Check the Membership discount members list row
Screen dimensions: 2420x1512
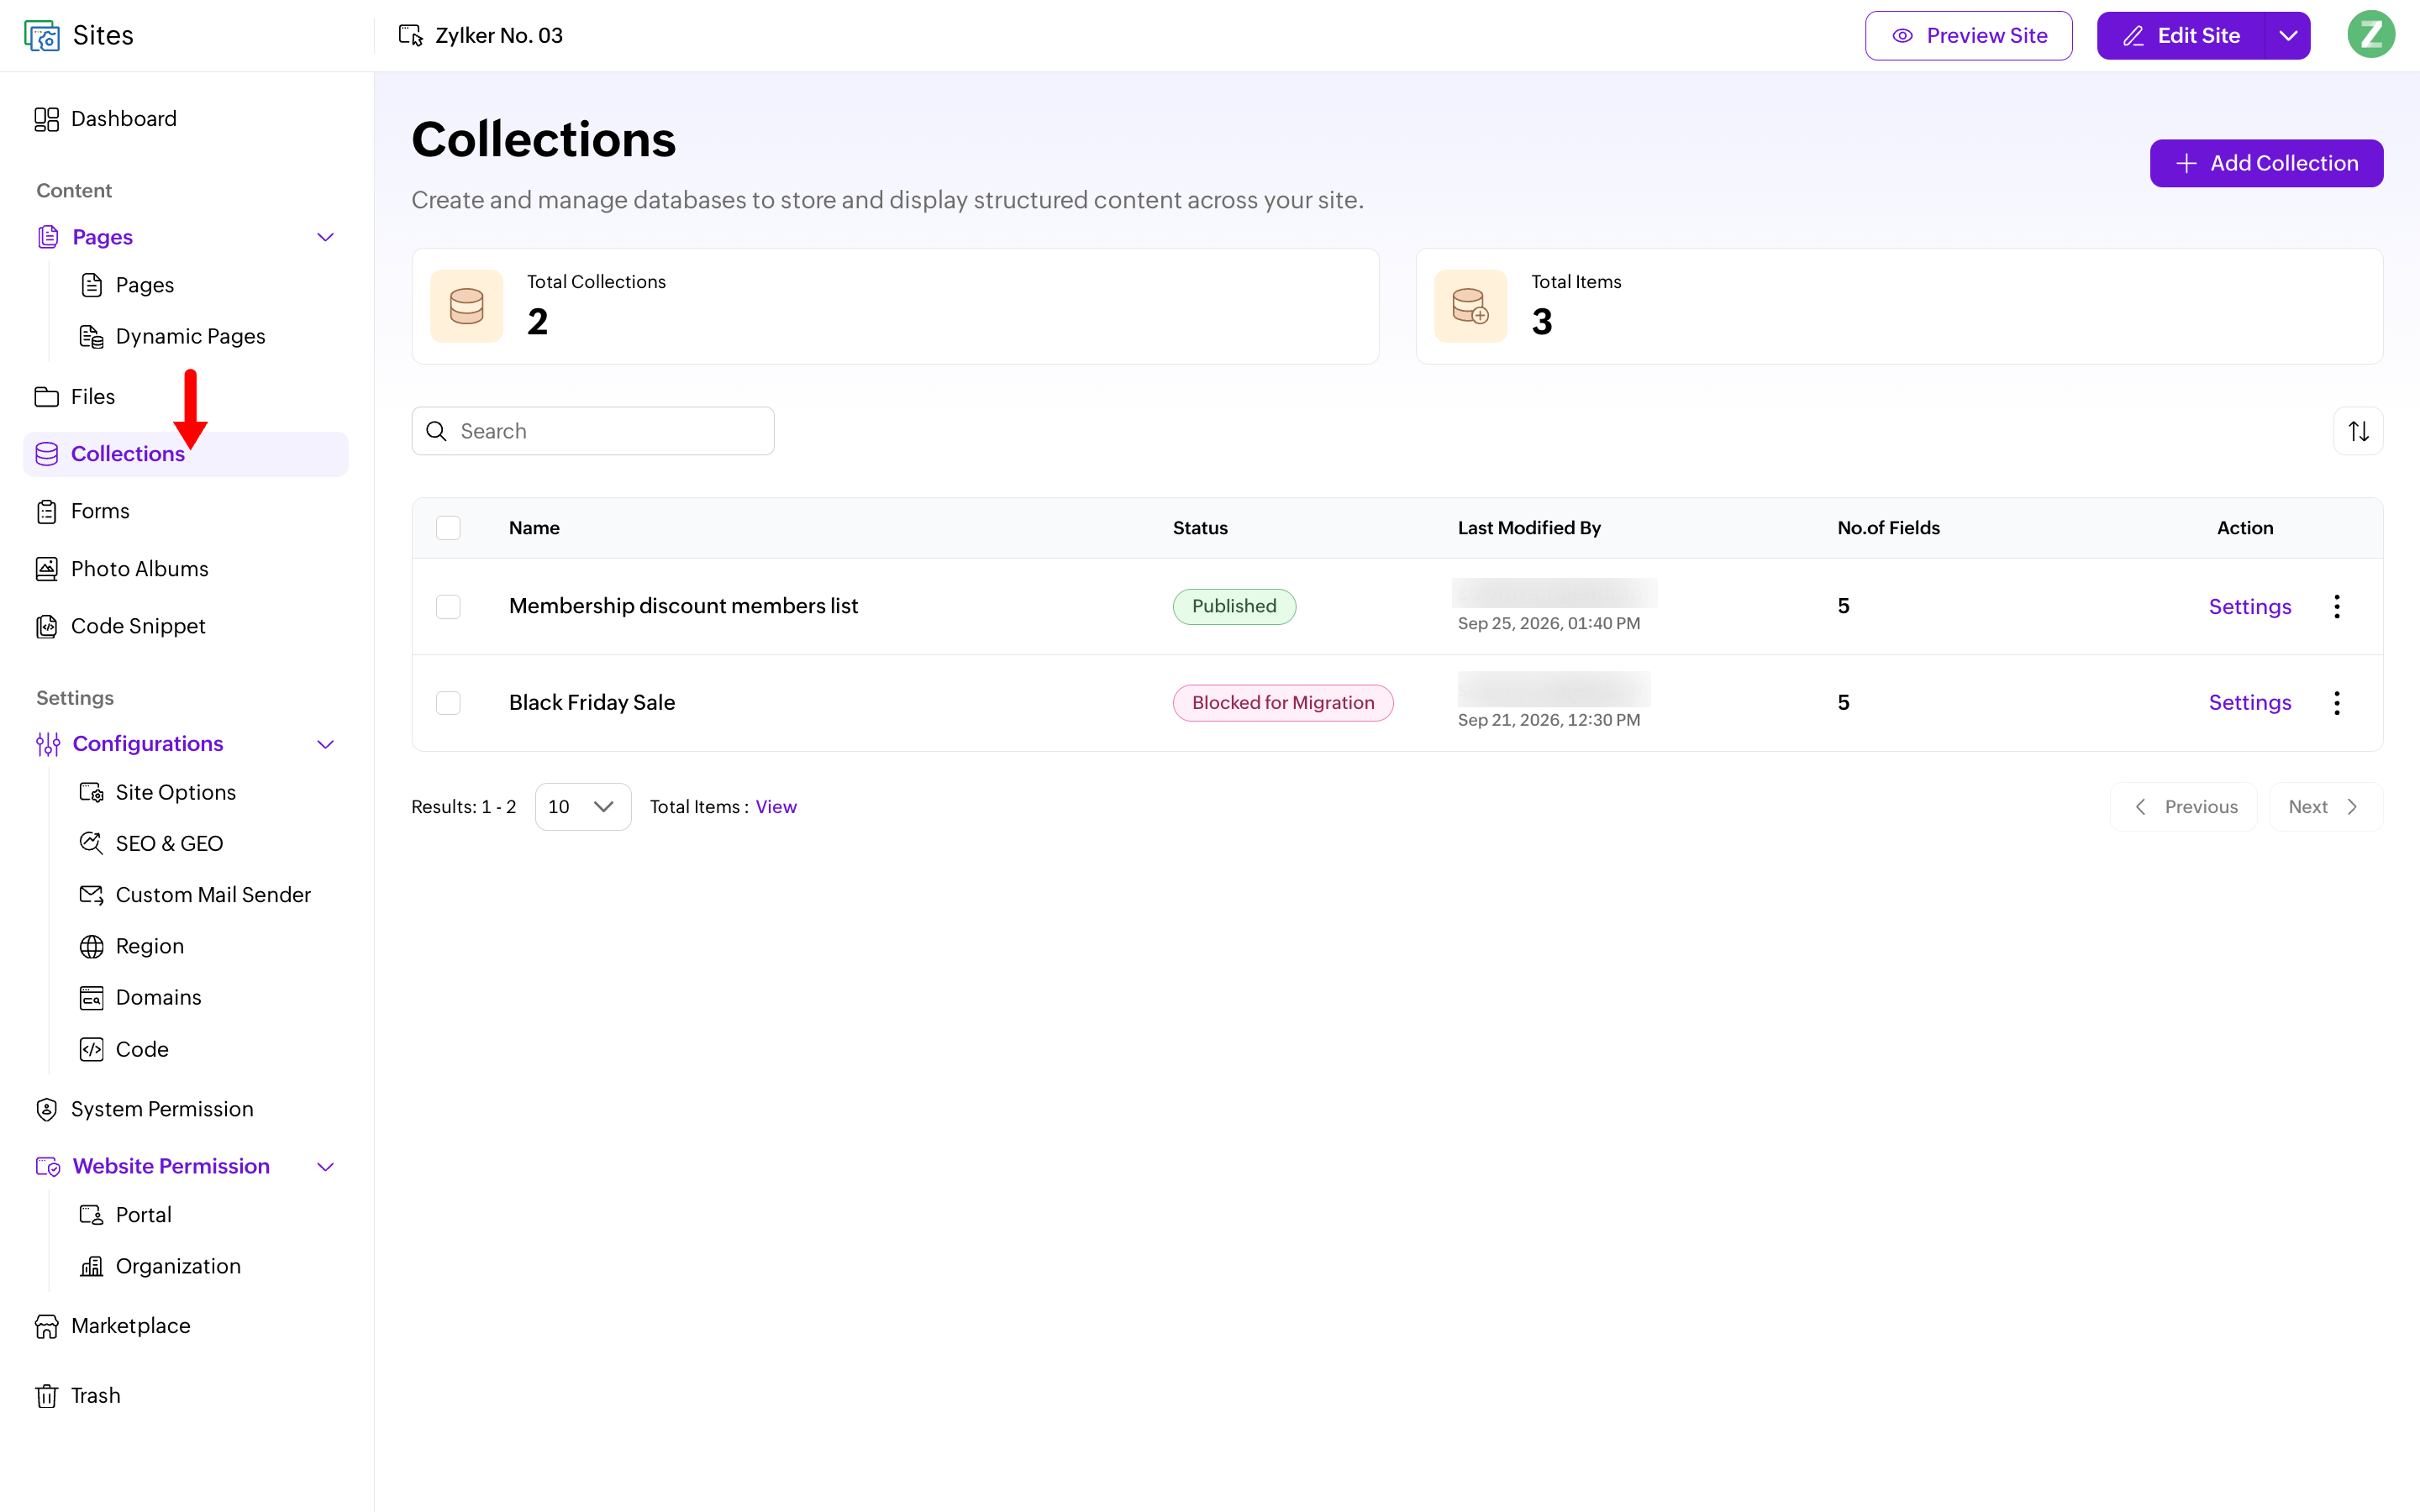click(448, 607)
